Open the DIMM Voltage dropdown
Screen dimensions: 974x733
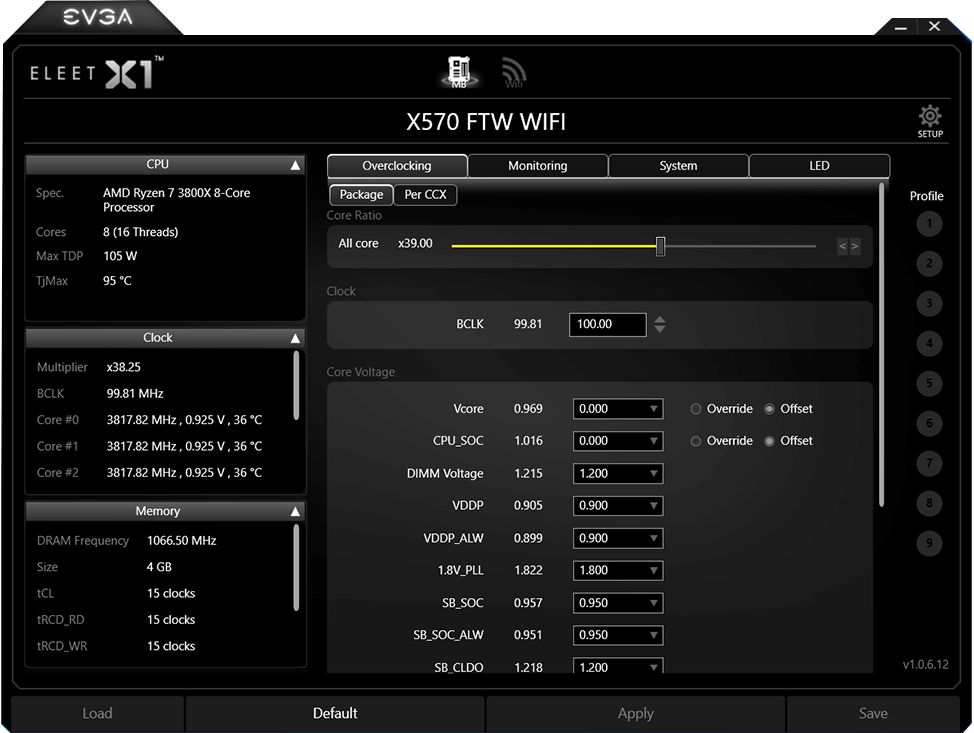[617, 474]
